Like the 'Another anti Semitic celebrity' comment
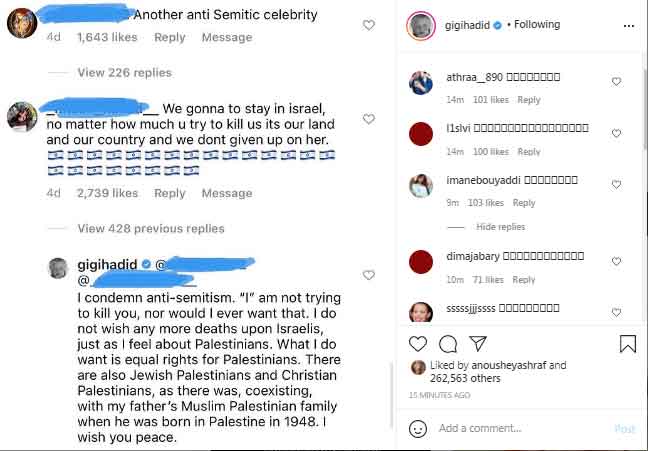Viewport: 648px width, 451px height. coord(369,25)
